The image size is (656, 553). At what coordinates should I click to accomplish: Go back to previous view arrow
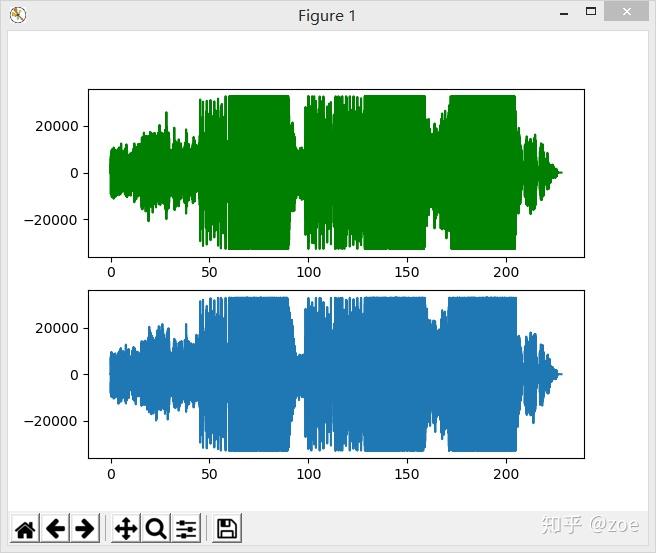tap(55, 529)
